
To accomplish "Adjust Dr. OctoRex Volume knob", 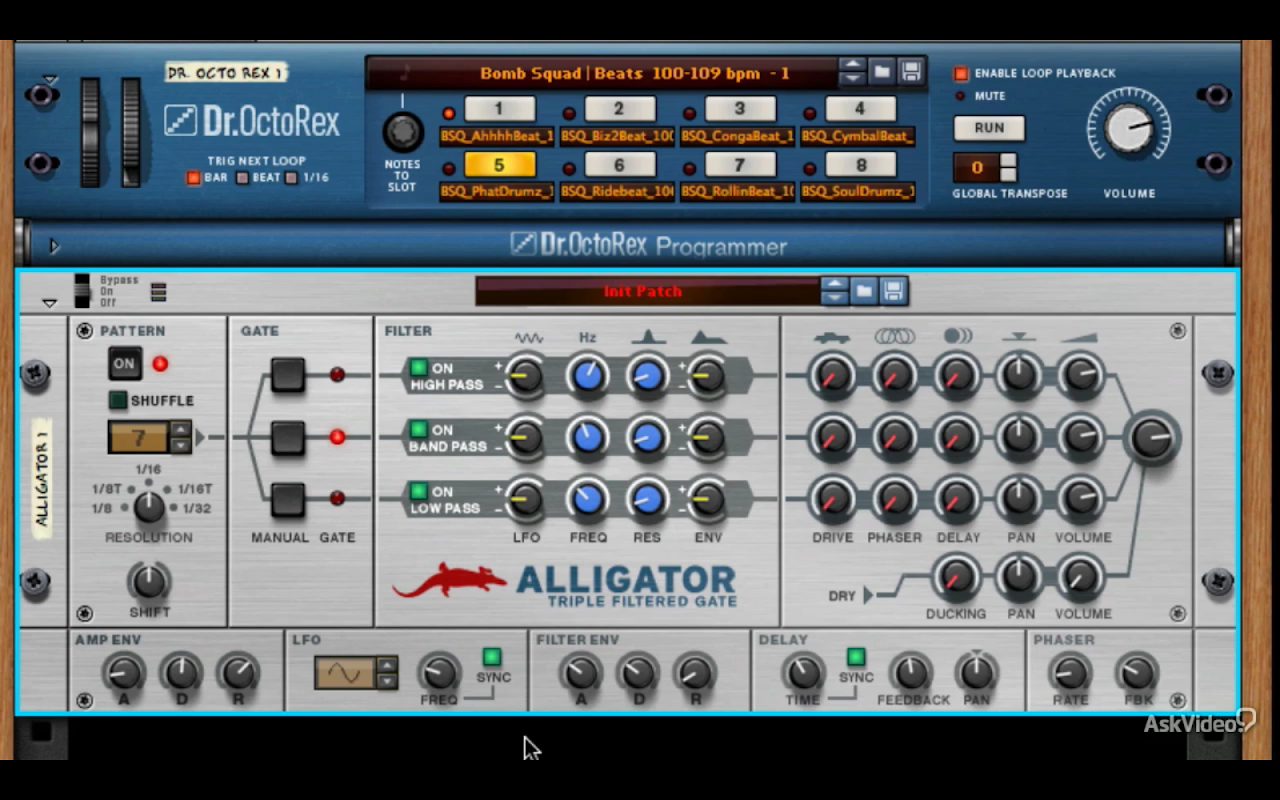I will click(x=1129, y=128).
